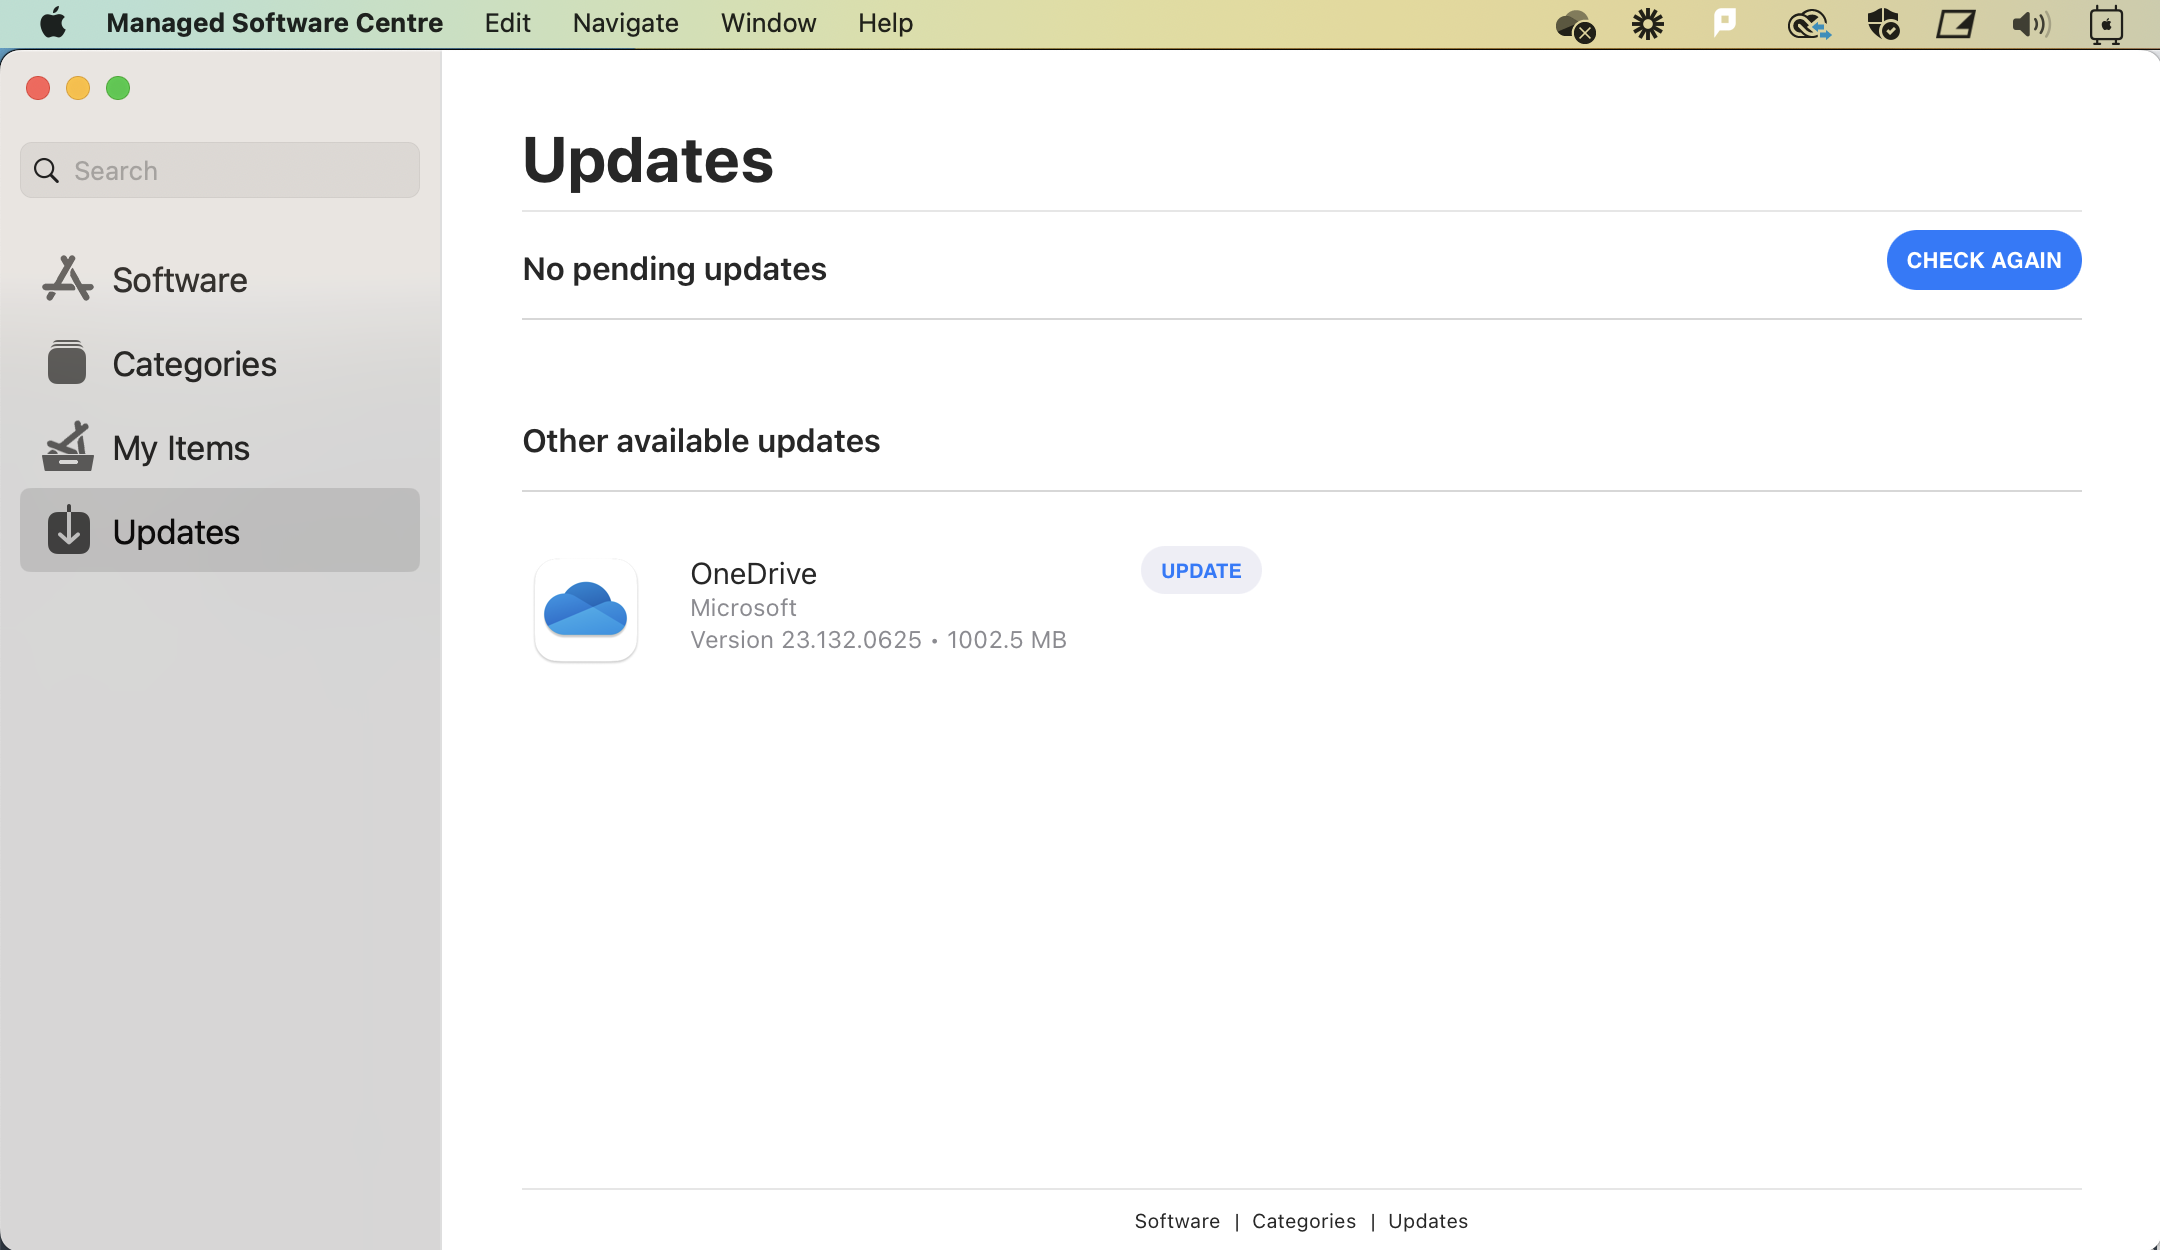Click the CHECK AGAIN button
Screen dimensions: 2160x1250
click(1984, 260)
